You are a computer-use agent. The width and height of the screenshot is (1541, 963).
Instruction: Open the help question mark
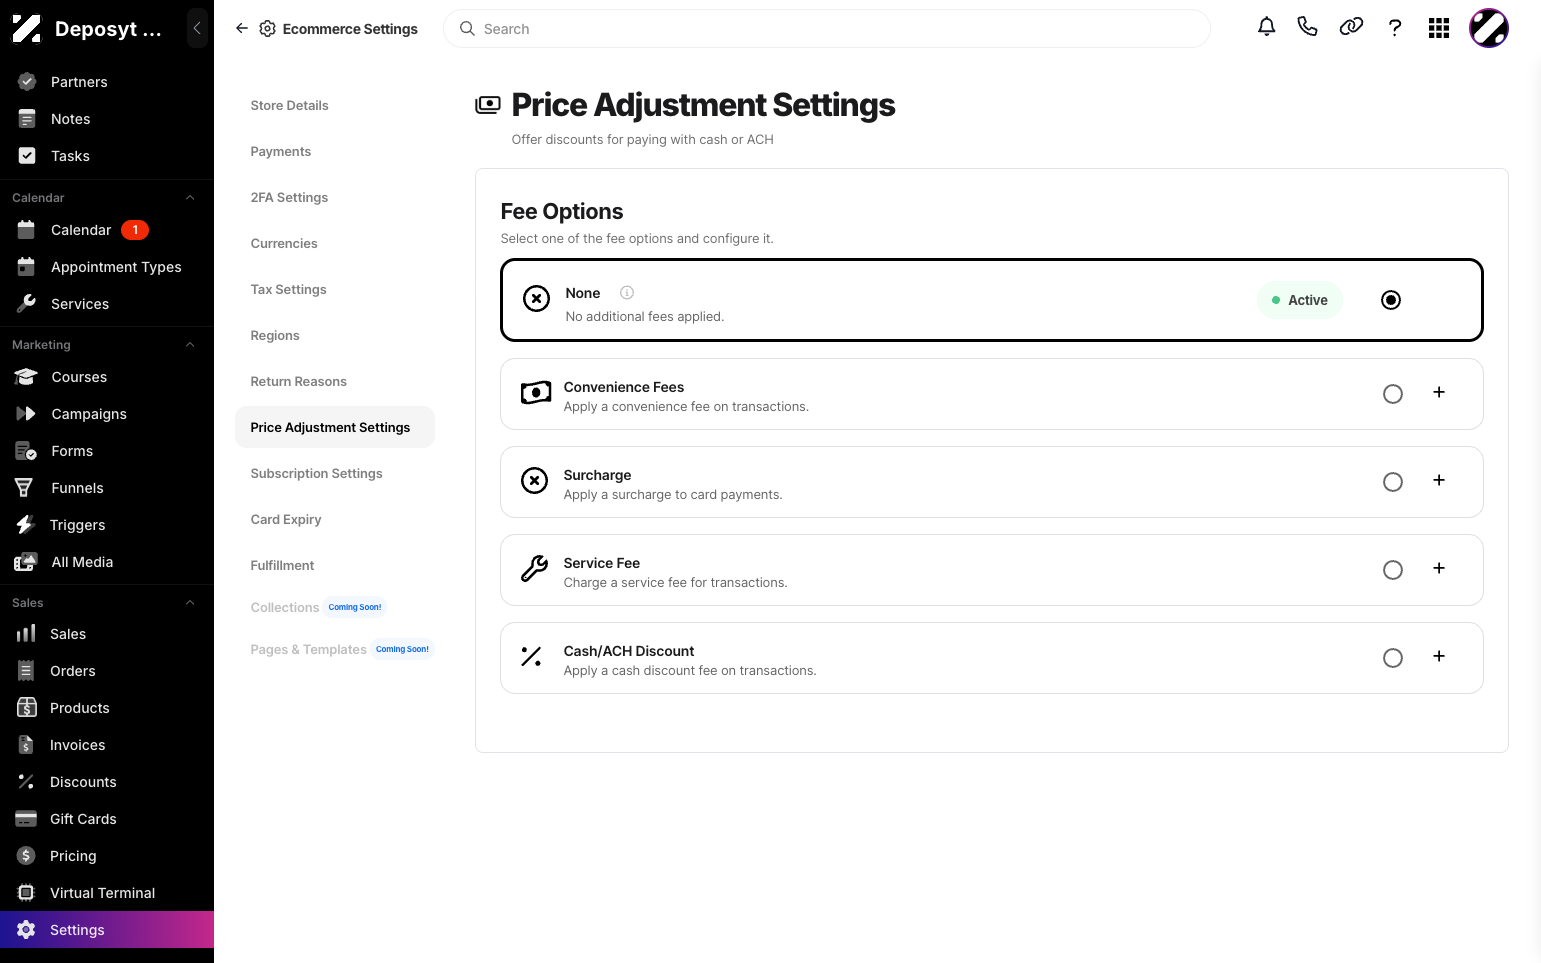[1395, 28]
